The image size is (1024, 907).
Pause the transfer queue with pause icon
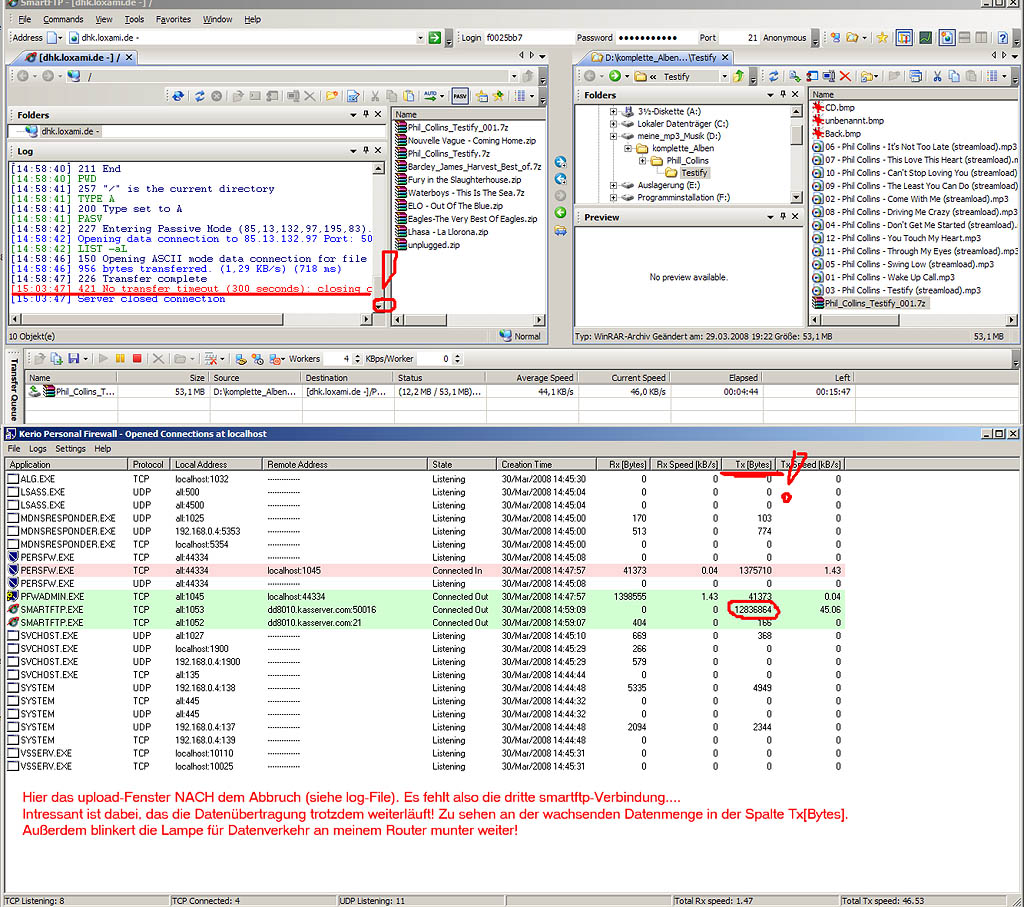(120, 357)
